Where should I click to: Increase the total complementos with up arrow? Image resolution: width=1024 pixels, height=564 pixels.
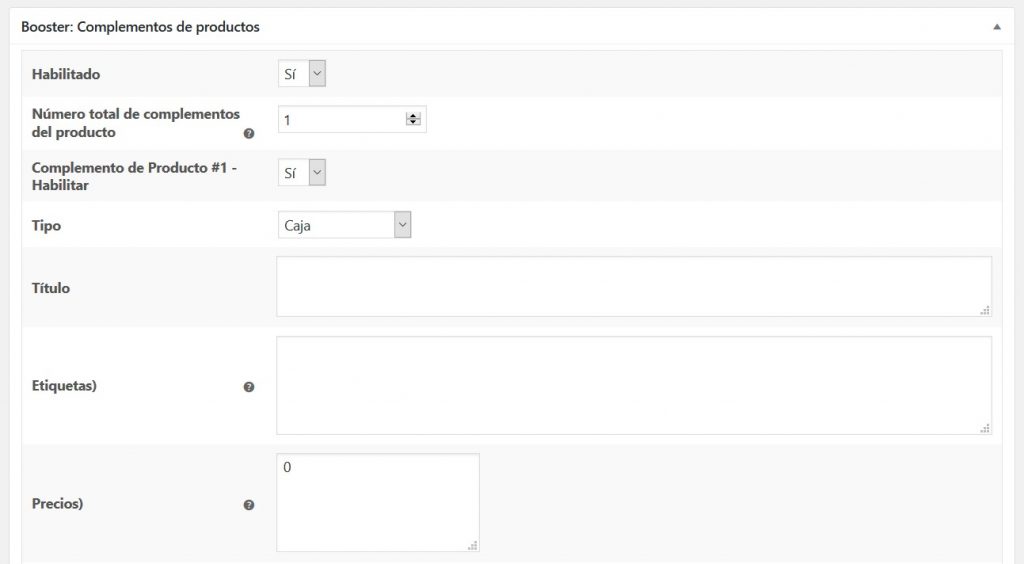[x=413, y=116]
